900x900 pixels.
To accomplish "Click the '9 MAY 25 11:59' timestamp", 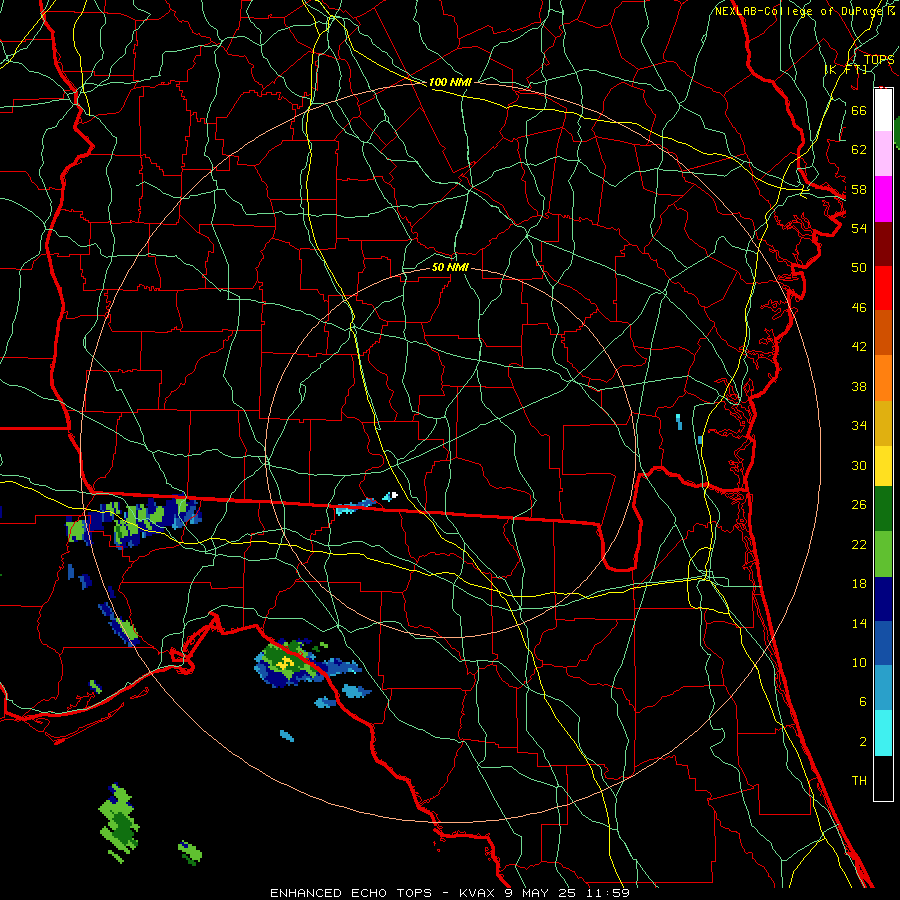I will tap(567, 893).
